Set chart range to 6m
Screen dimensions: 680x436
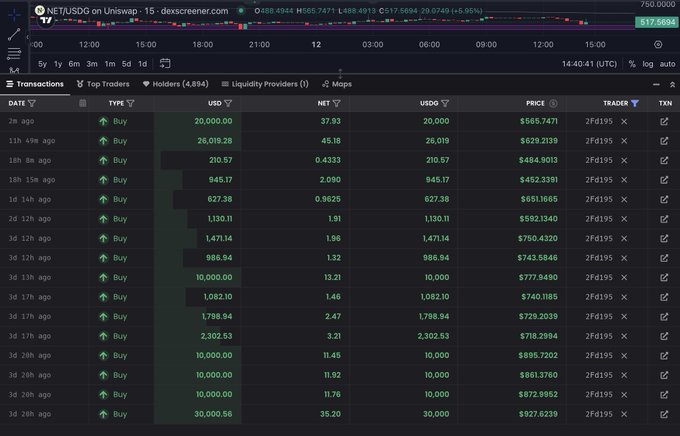(74, 64)
